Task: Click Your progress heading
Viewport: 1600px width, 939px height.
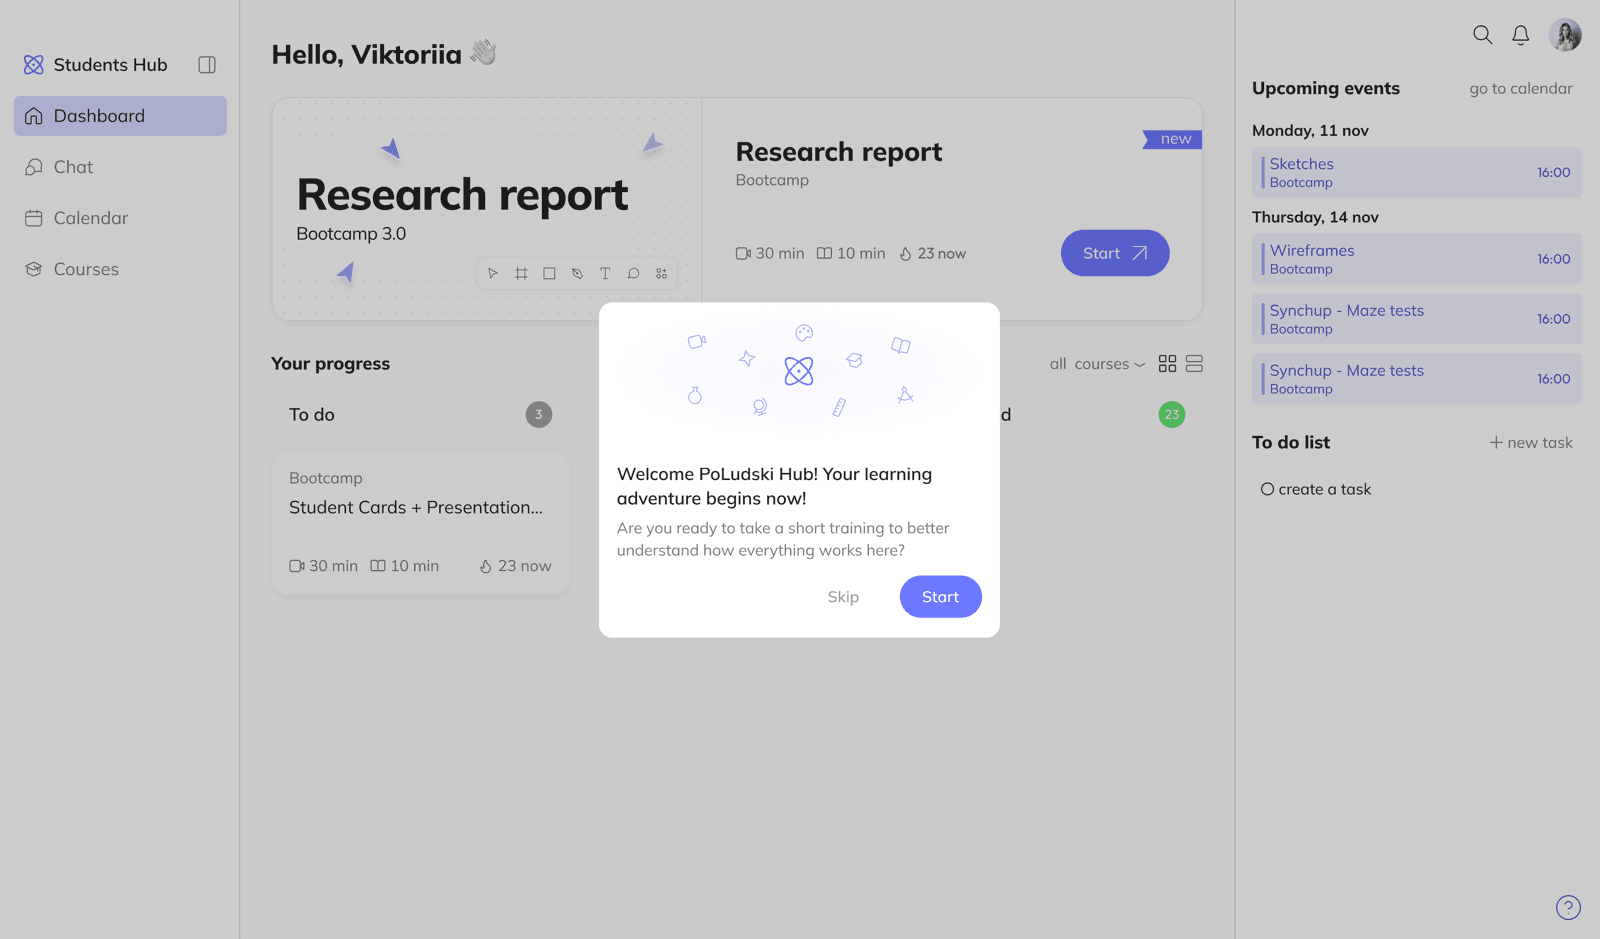Action: tap(331, 364)
